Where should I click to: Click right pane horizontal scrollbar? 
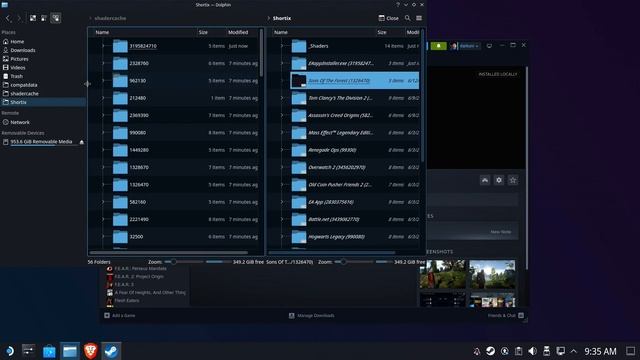[x=331, y=253]
